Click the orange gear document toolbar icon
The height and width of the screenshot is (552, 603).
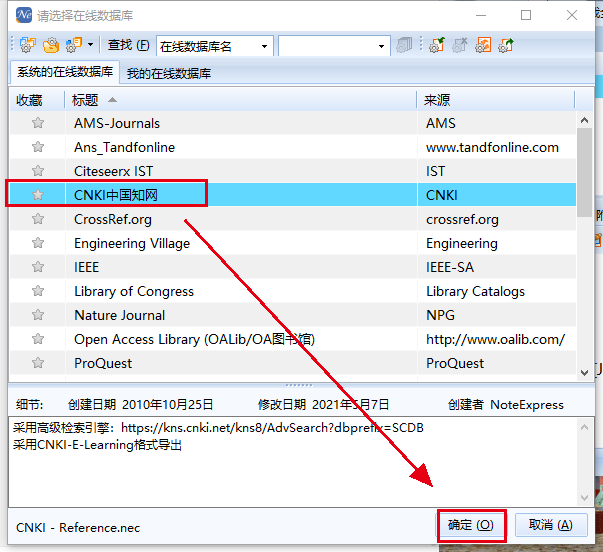point(483,45)
